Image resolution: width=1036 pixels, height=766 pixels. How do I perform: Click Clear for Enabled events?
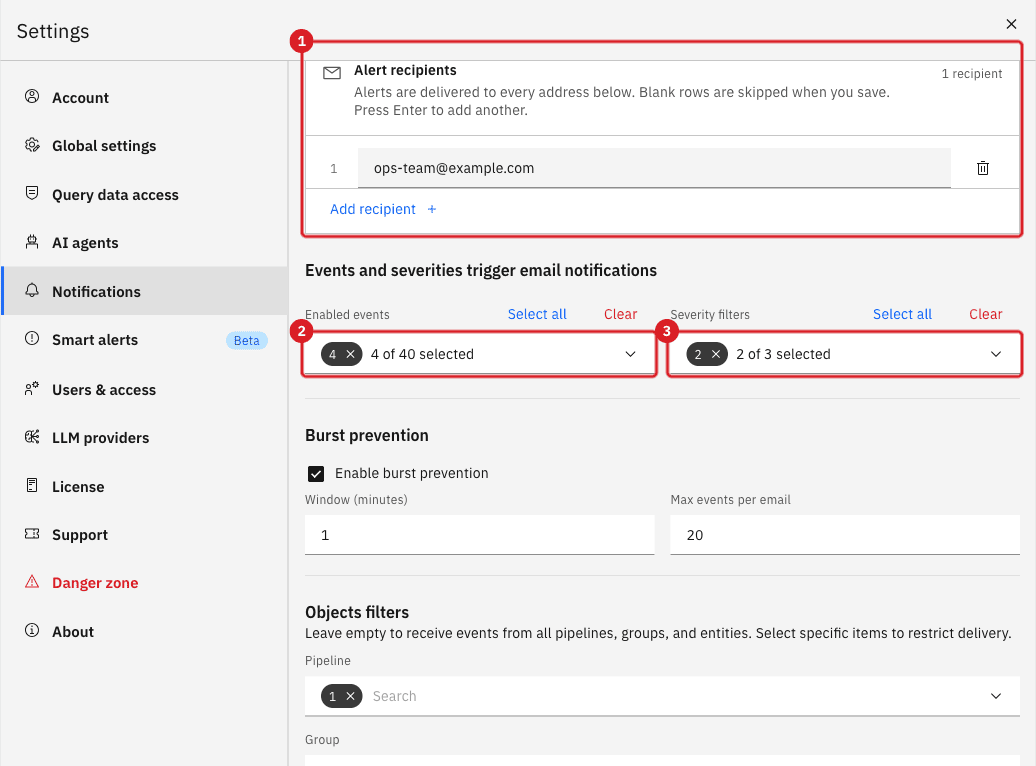click(x=620, y=314)
